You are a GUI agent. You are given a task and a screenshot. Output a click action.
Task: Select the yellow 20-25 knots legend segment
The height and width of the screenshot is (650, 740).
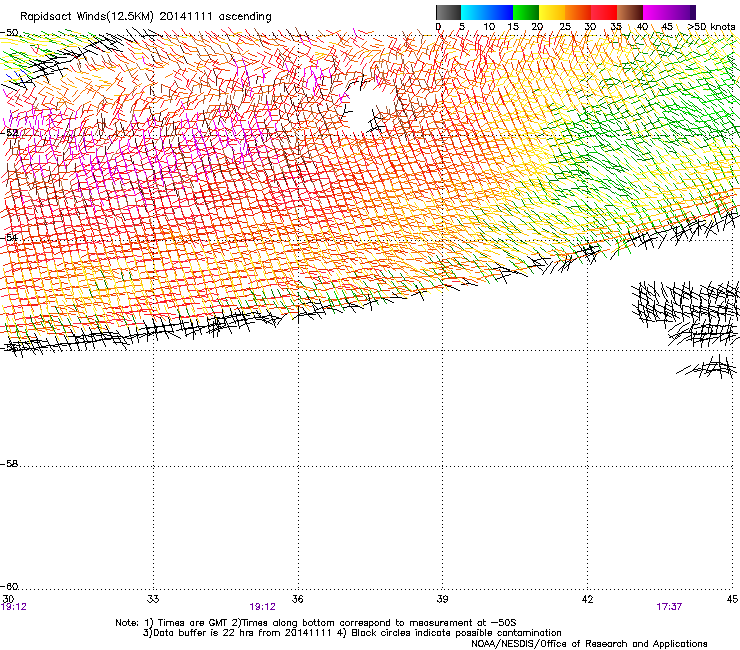552,12
